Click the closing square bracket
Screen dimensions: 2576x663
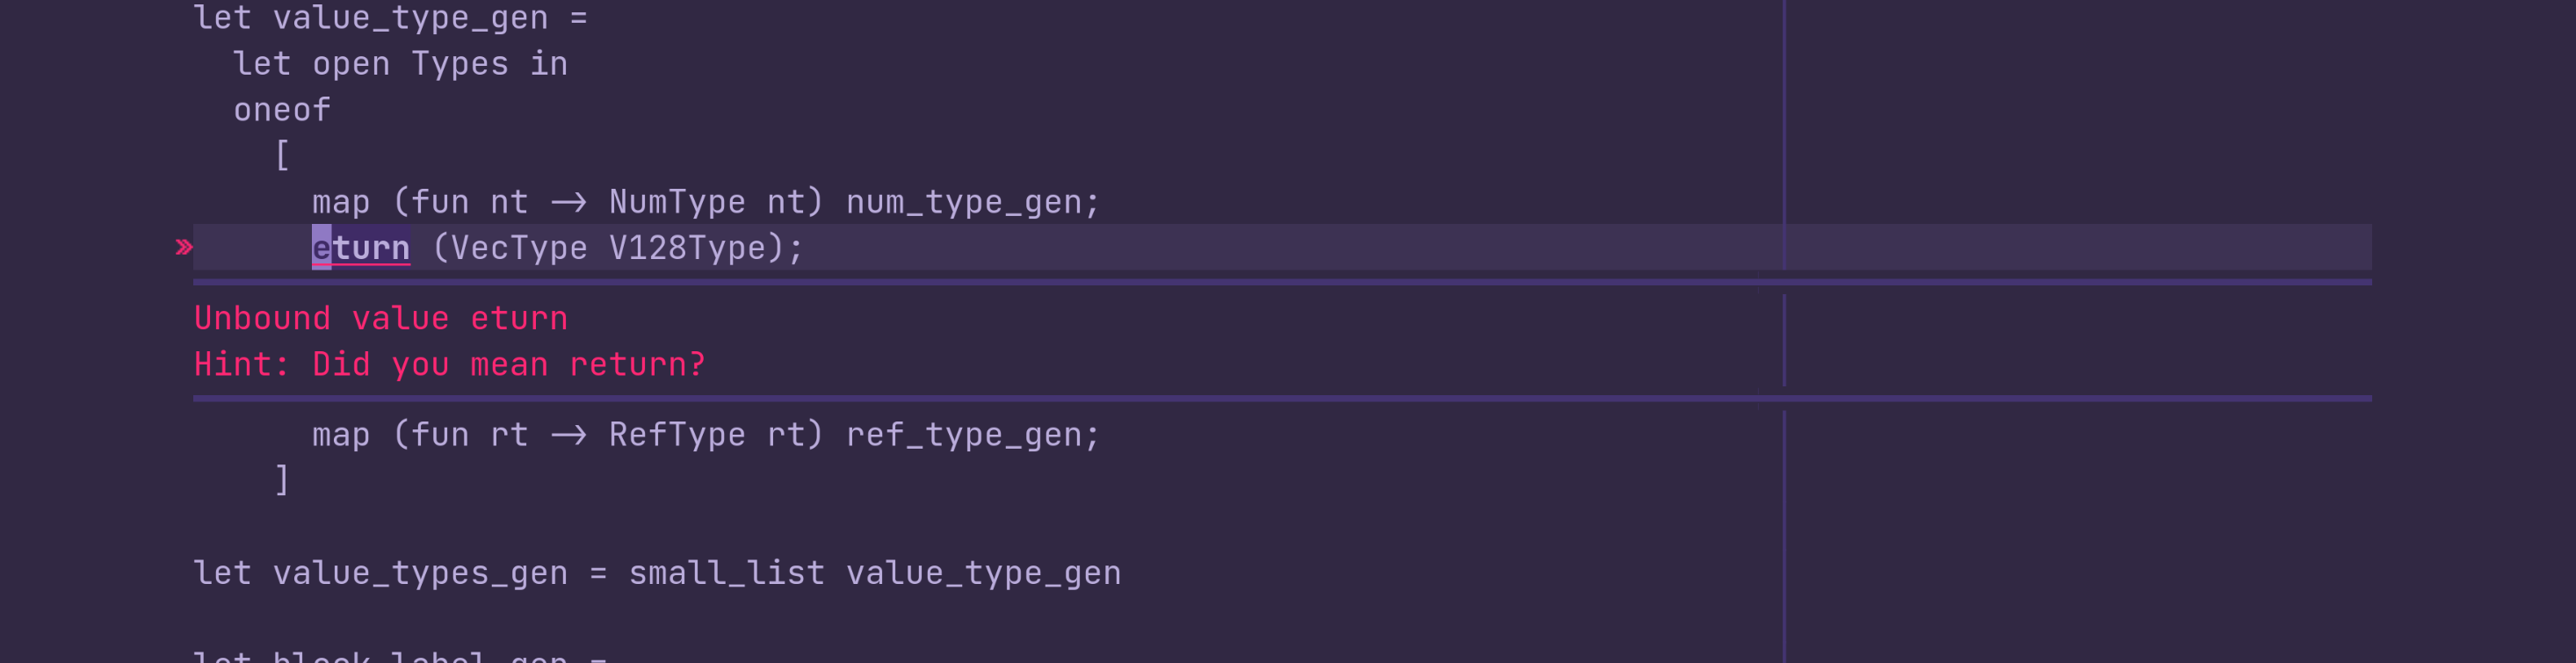[282, 480]
